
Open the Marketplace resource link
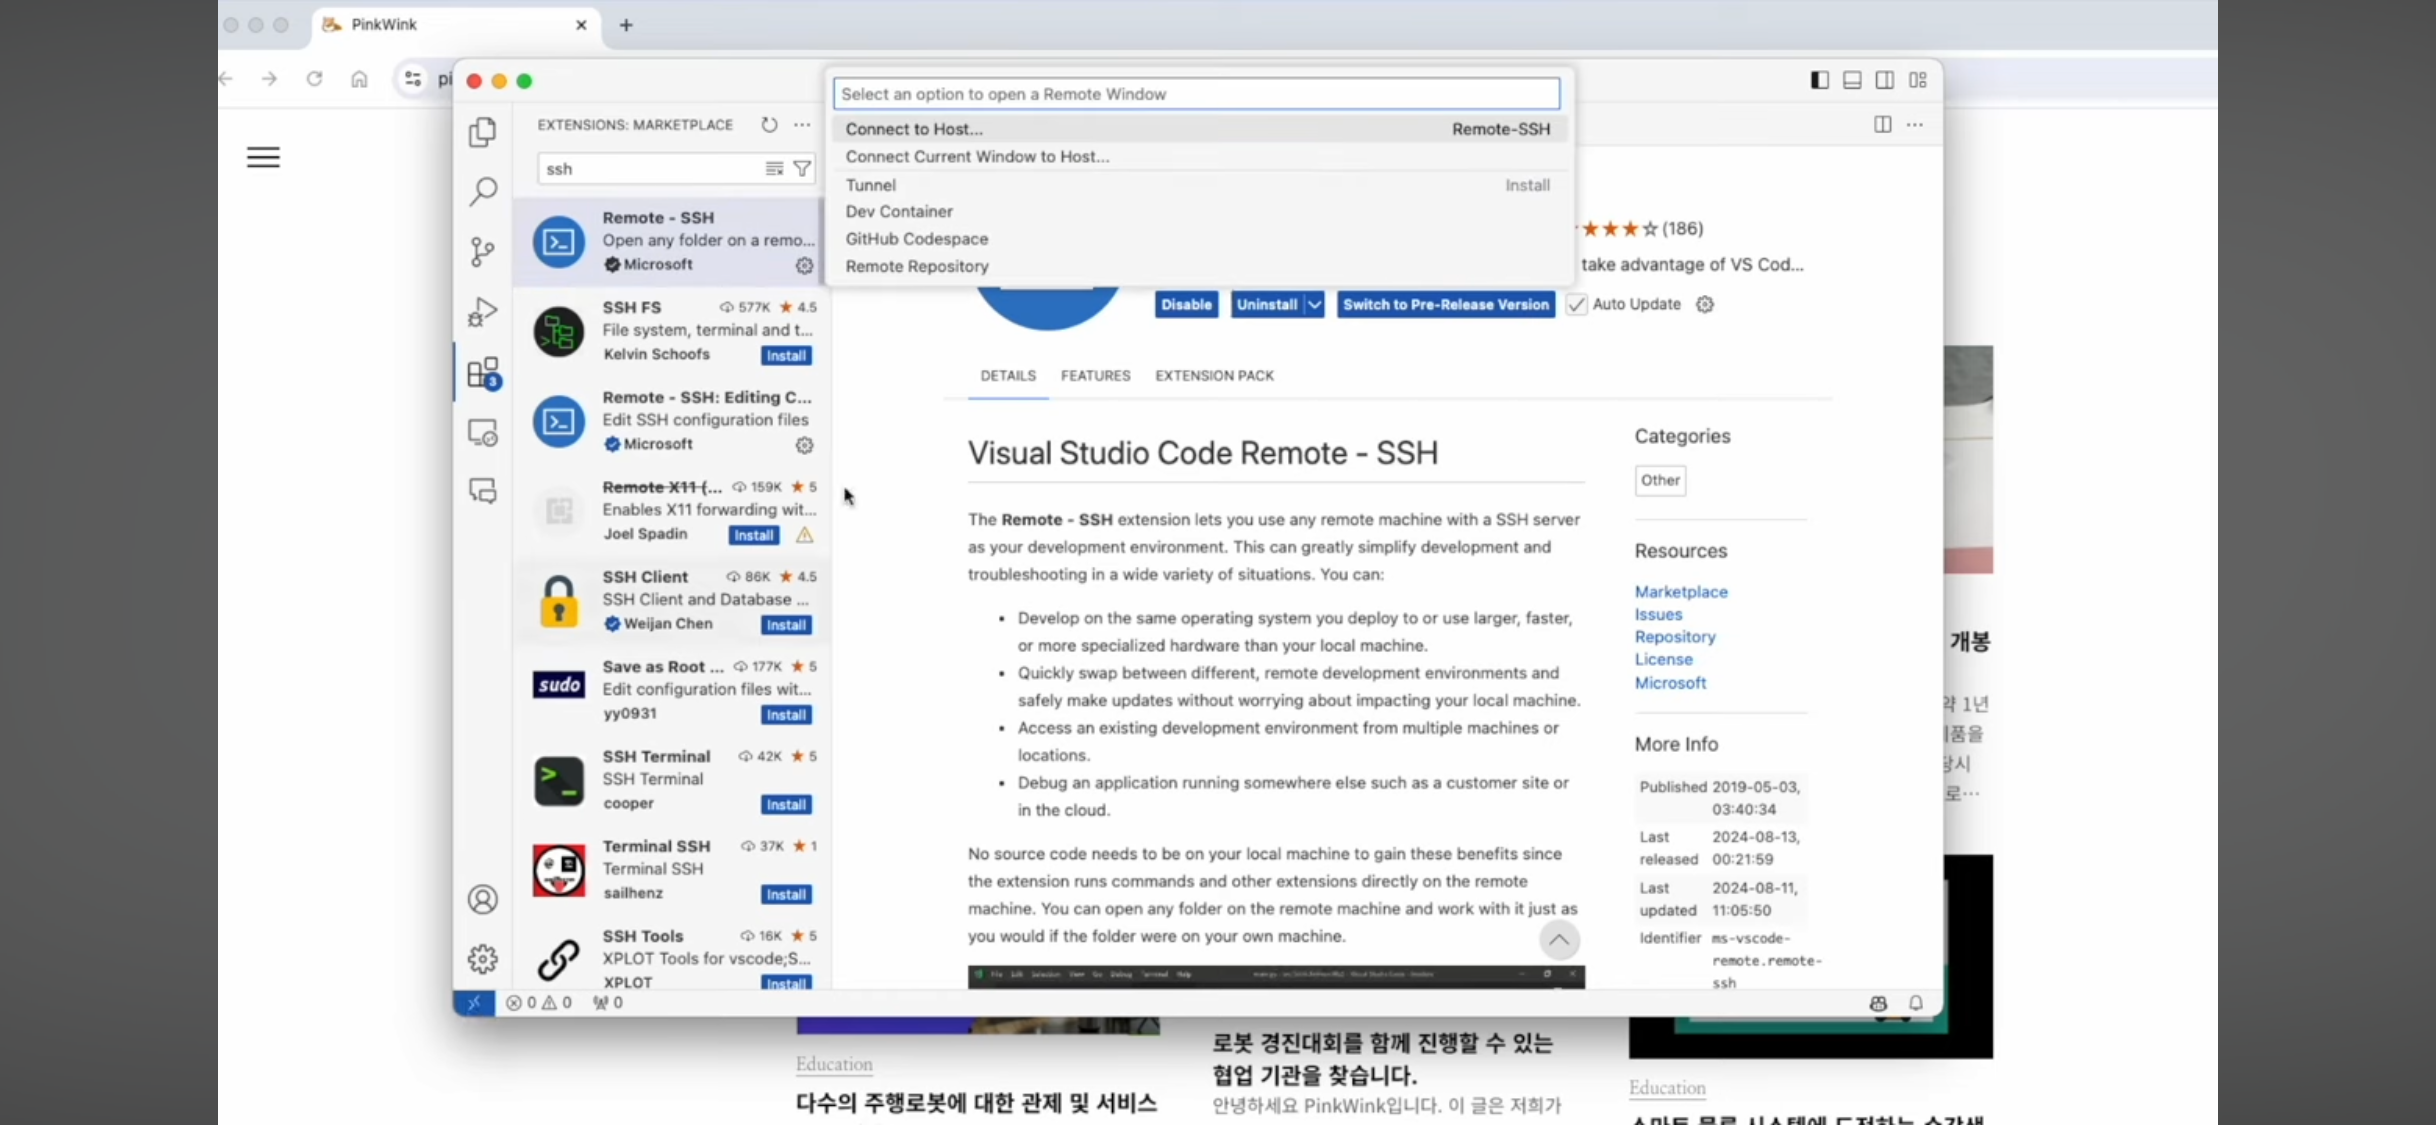1680,592
